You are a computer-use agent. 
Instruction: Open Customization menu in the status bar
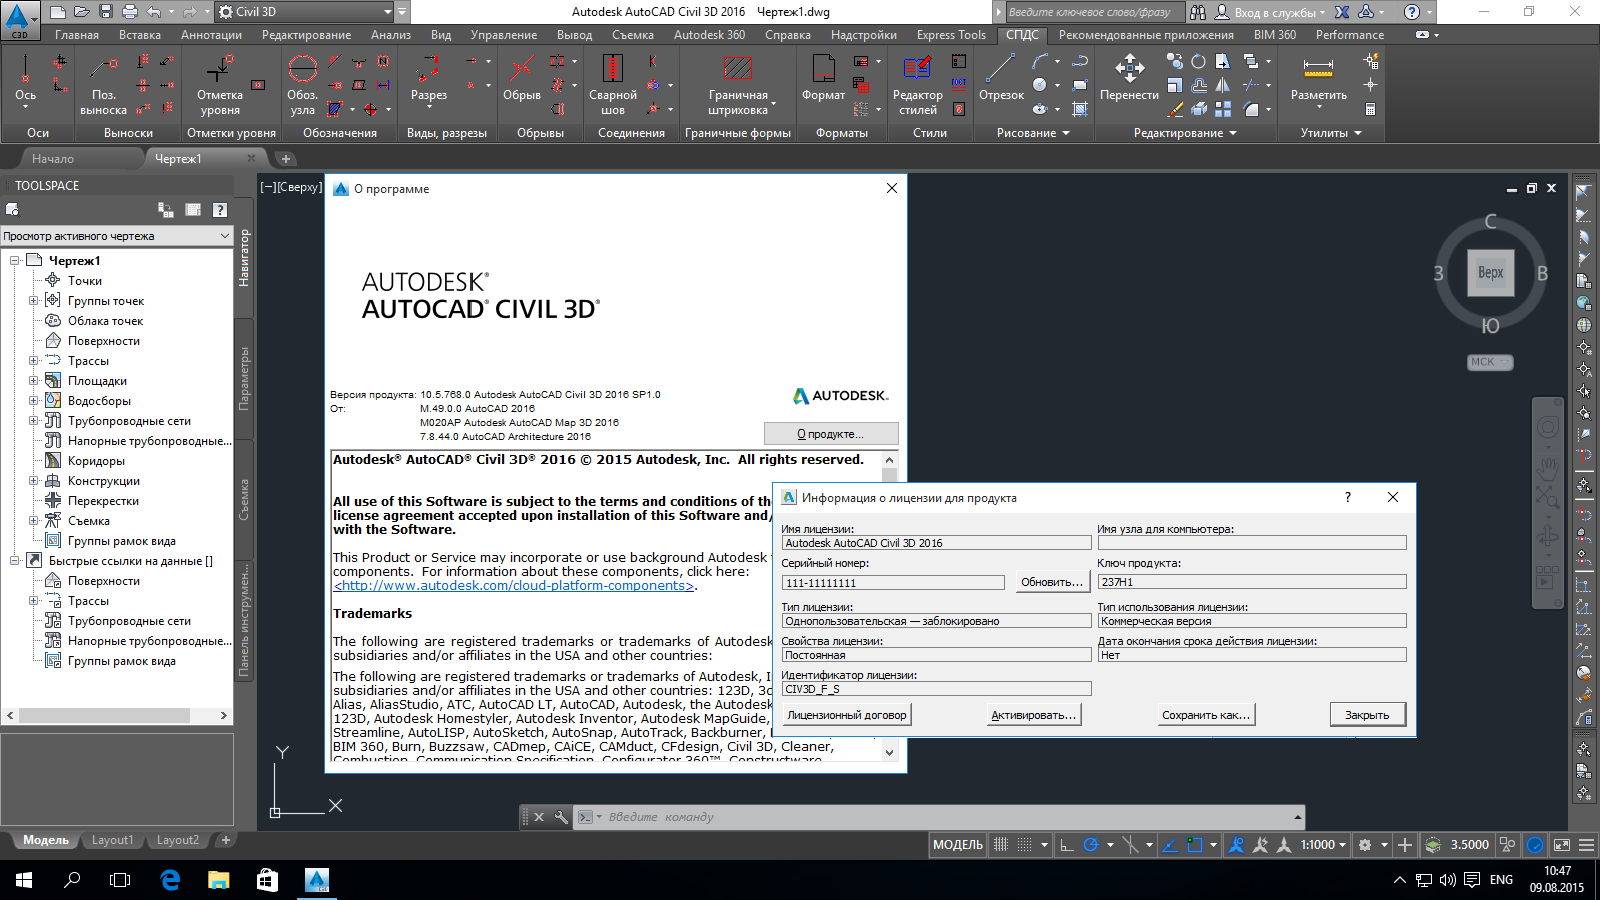click(1586, 845)
